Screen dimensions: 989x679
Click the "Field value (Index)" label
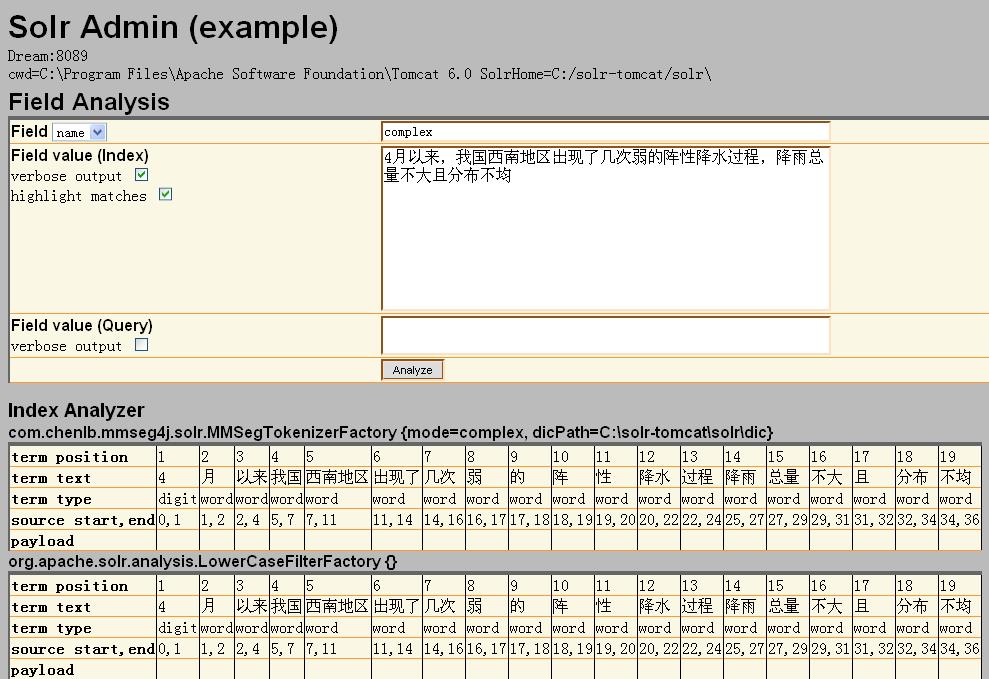click(80, 156)
